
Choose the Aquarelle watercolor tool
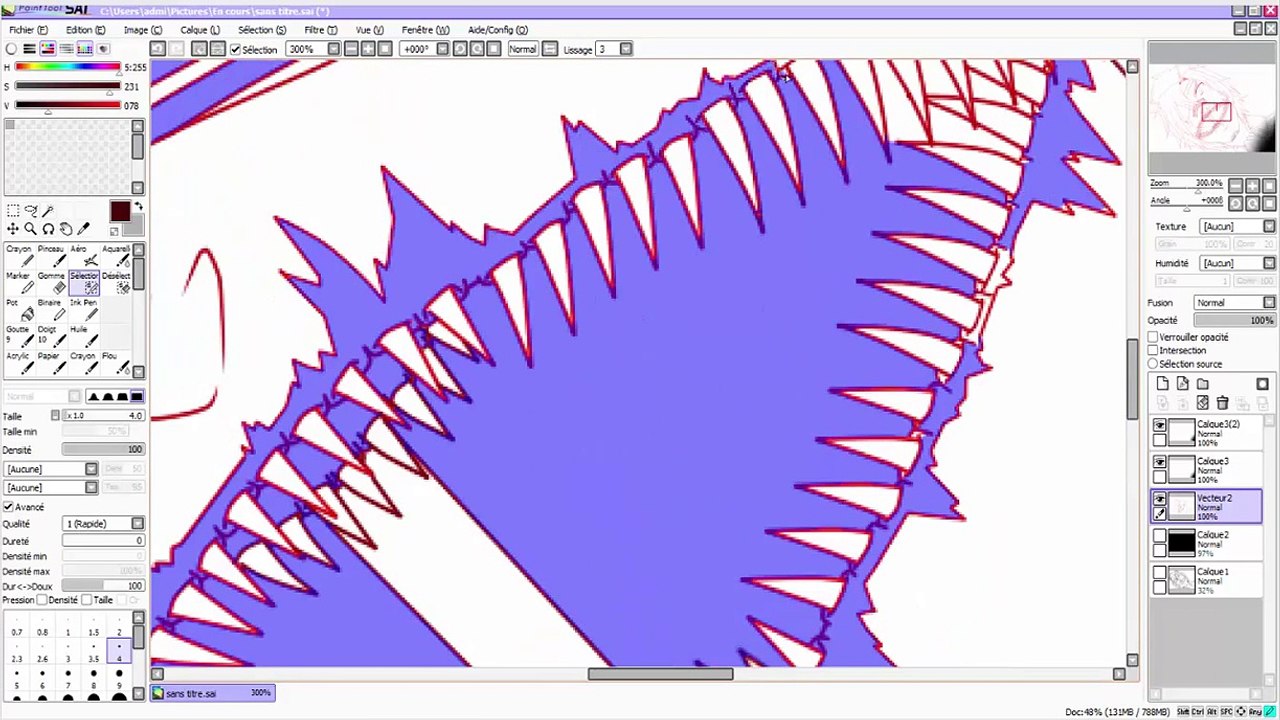(116, 255)
